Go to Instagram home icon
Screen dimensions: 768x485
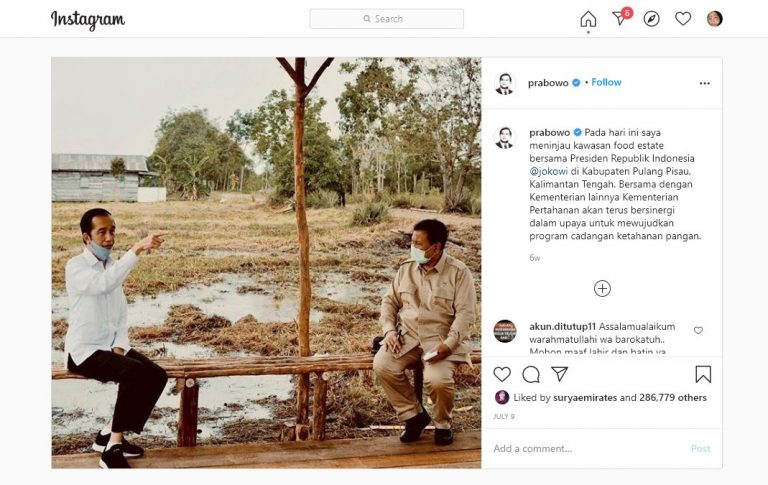tap(588, 19)
